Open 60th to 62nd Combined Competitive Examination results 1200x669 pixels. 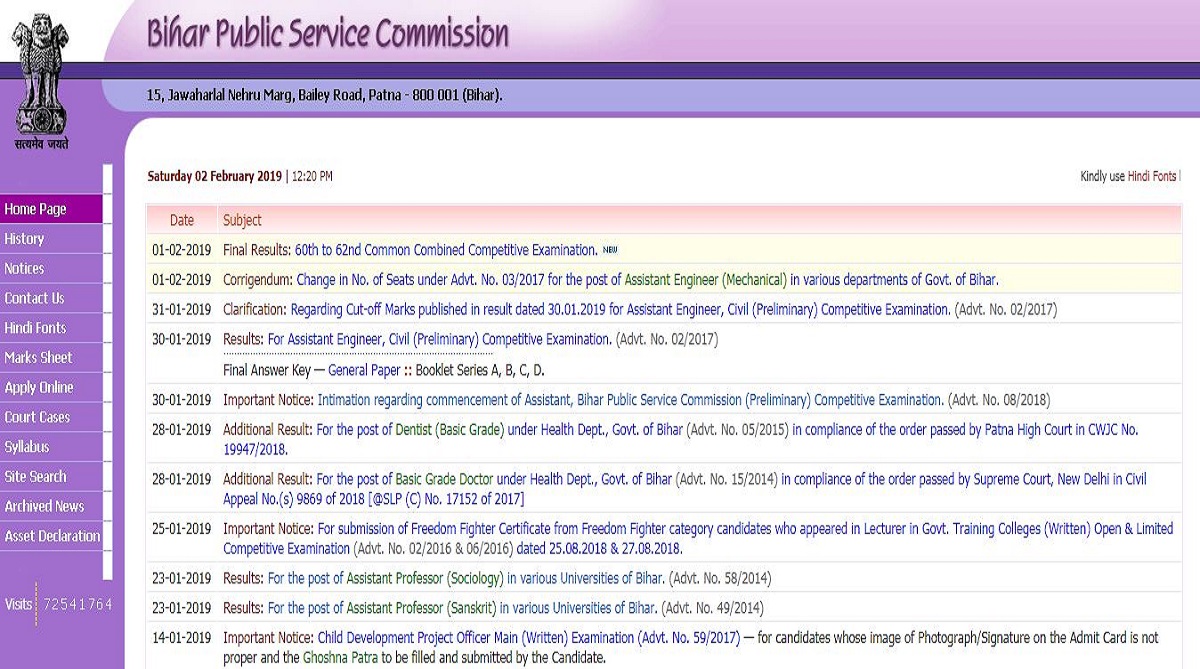(x=446, y=250)
